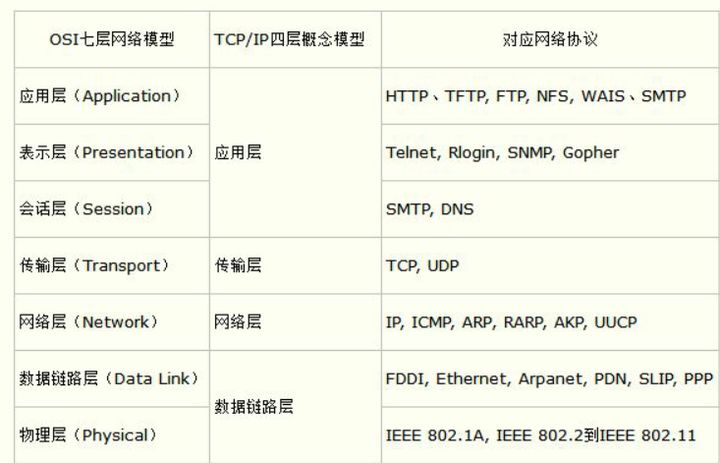Click the merged 应用层 cell in TCP/IP column

click(x=238, y=153)
